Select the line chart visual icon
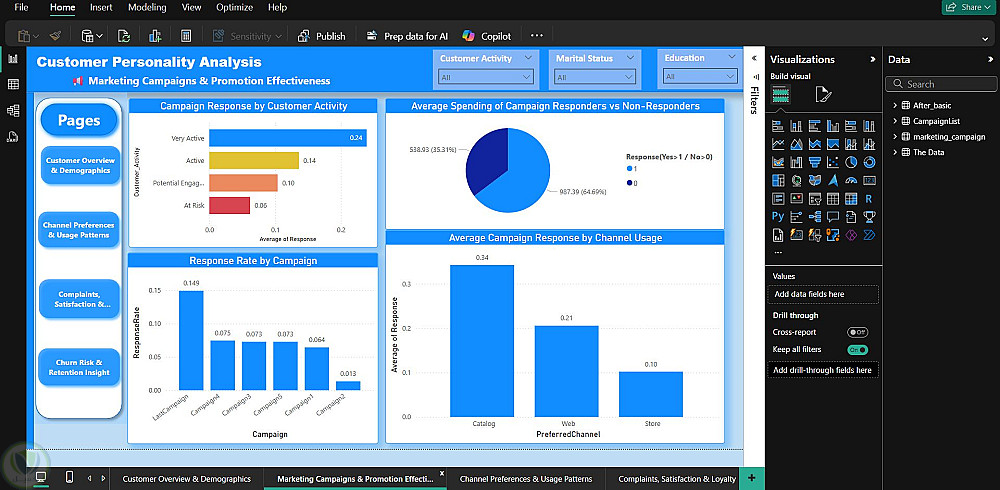The image size is (1000, 490). click(x=777, y=144)
